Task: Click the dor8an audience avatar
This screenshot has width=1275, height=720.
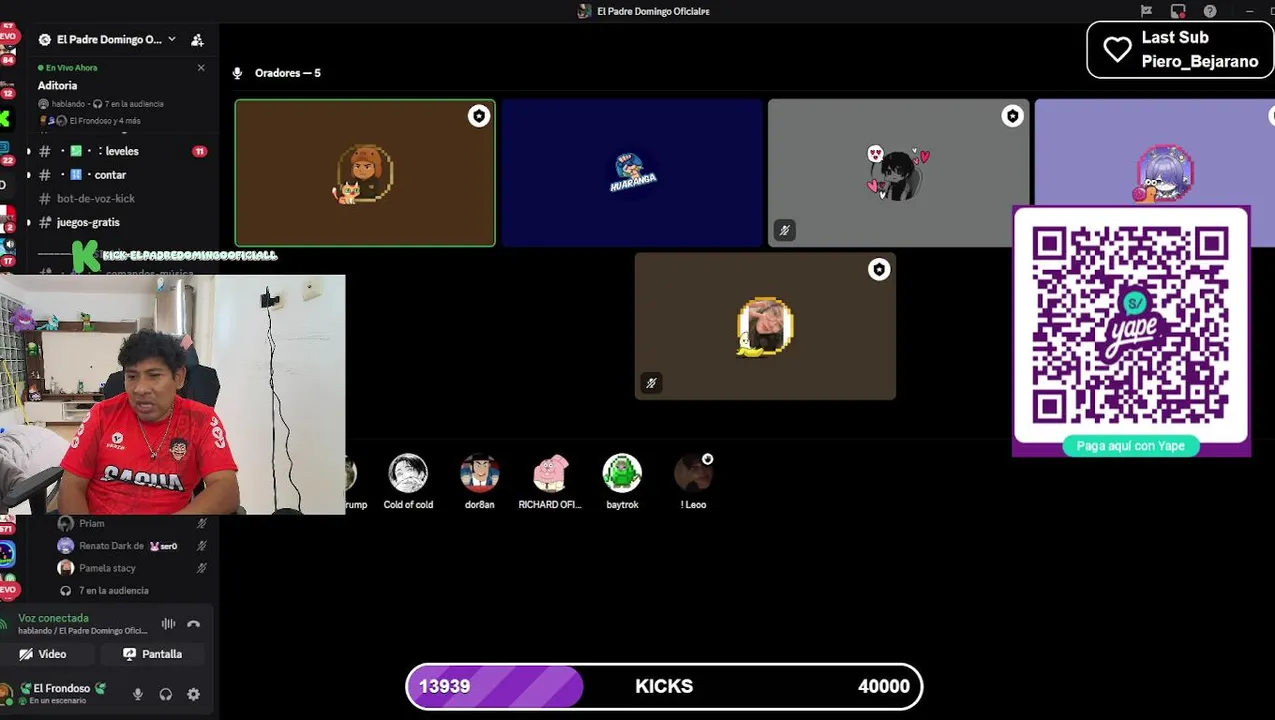Action: pyautogui.click(x=479, y=473)
